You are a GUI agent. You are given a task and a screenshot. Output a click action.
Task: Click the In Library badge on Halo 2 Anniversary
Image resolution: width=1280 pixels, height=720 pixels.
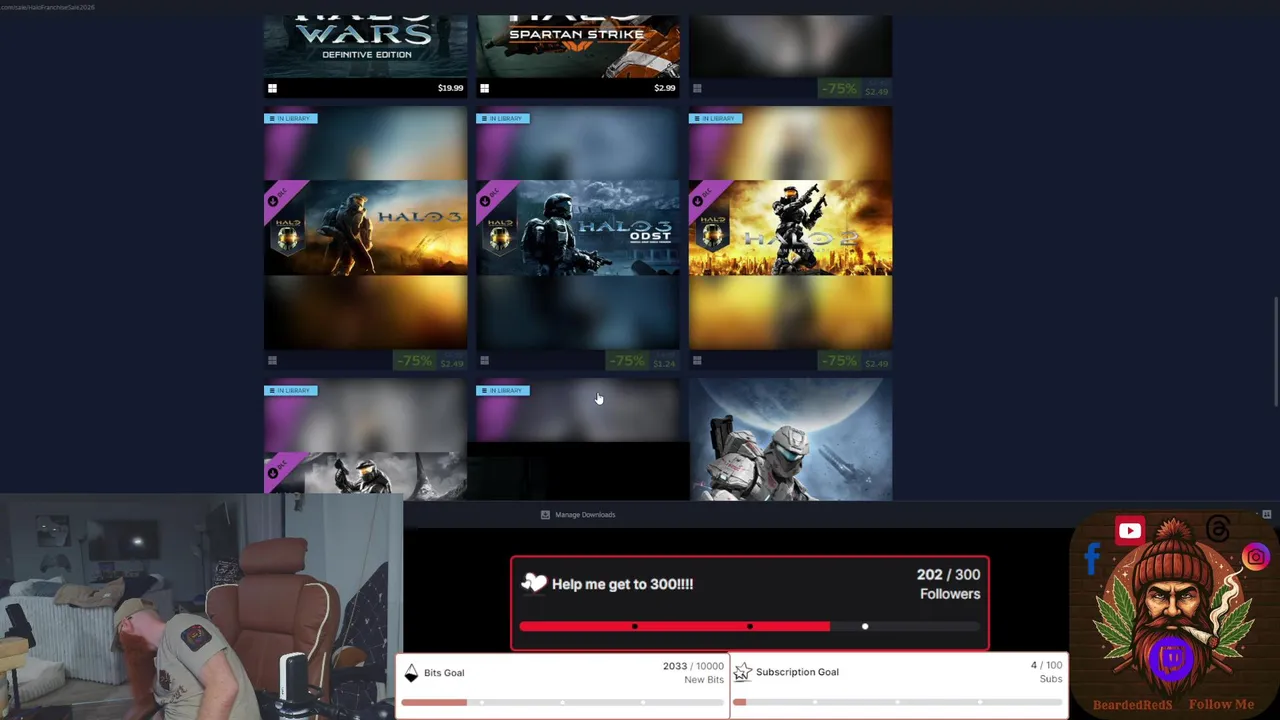pyautogui.click(x=715, y=118)
